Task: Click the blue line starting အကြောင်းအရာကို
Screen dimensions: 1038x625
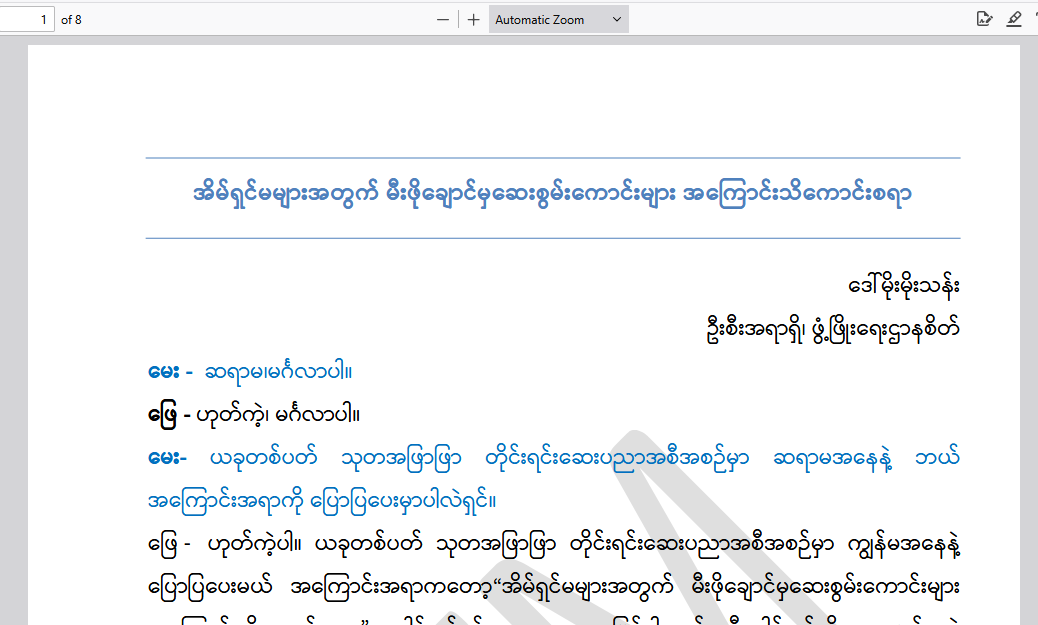Action: [x=322, y=501]
